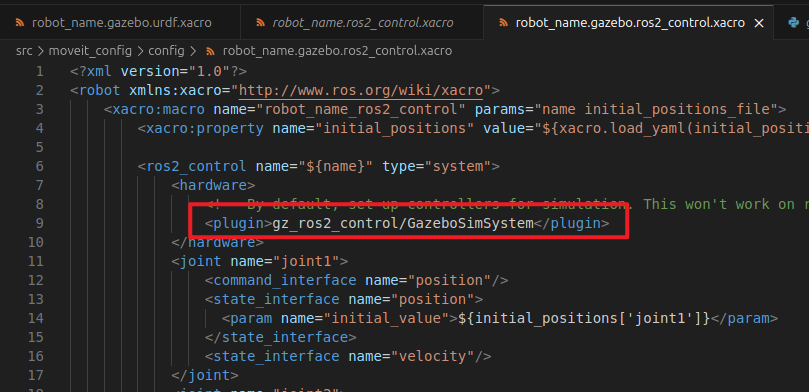This screenshot has height=392, width=809.
Task: Click line number 6 in gutter
Action: pyautogui.click(x=40, y=166)
